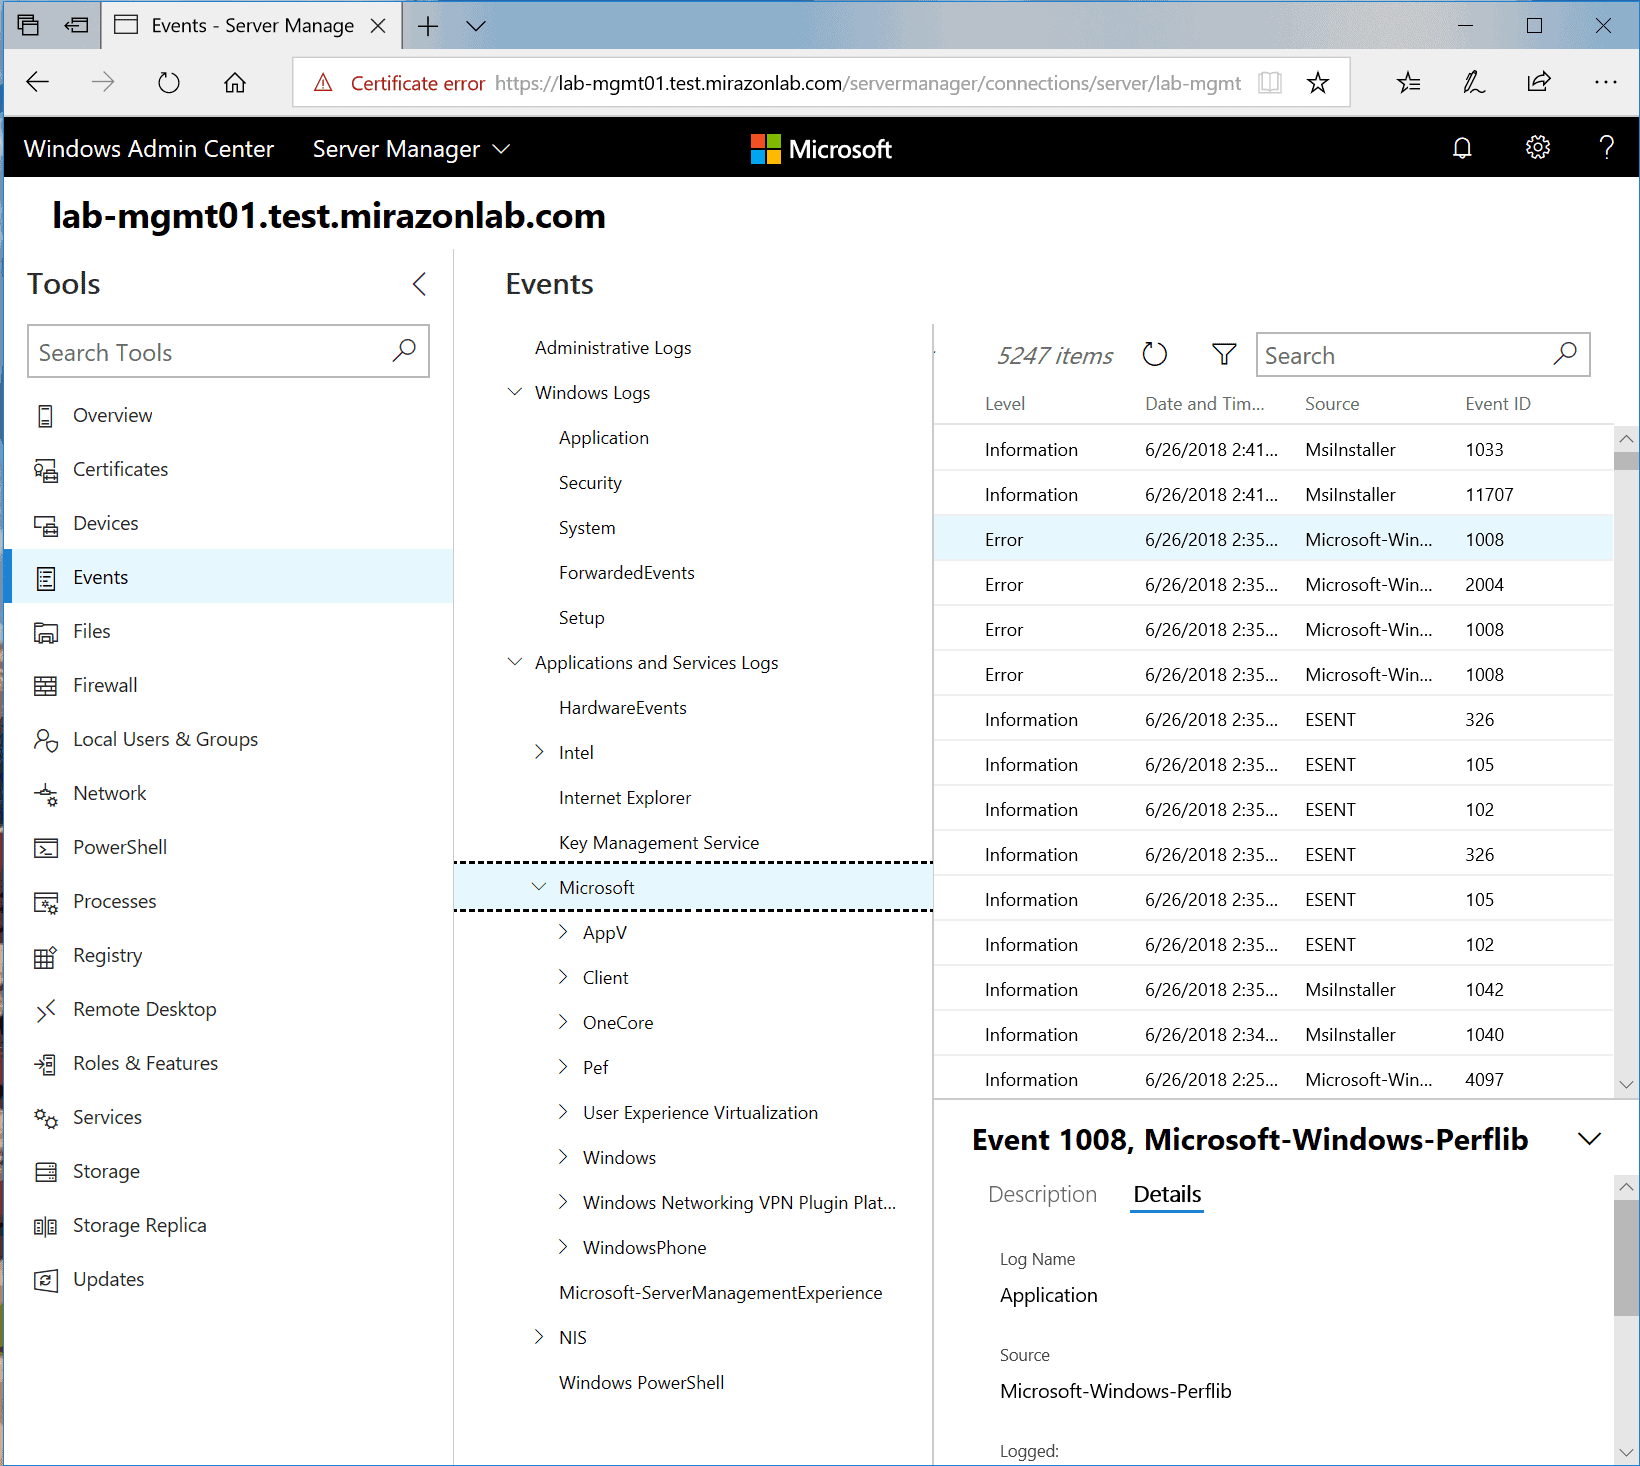1640x1466 pixels.
Task: Collapse the Tools pane
Action: click(419, 283)
